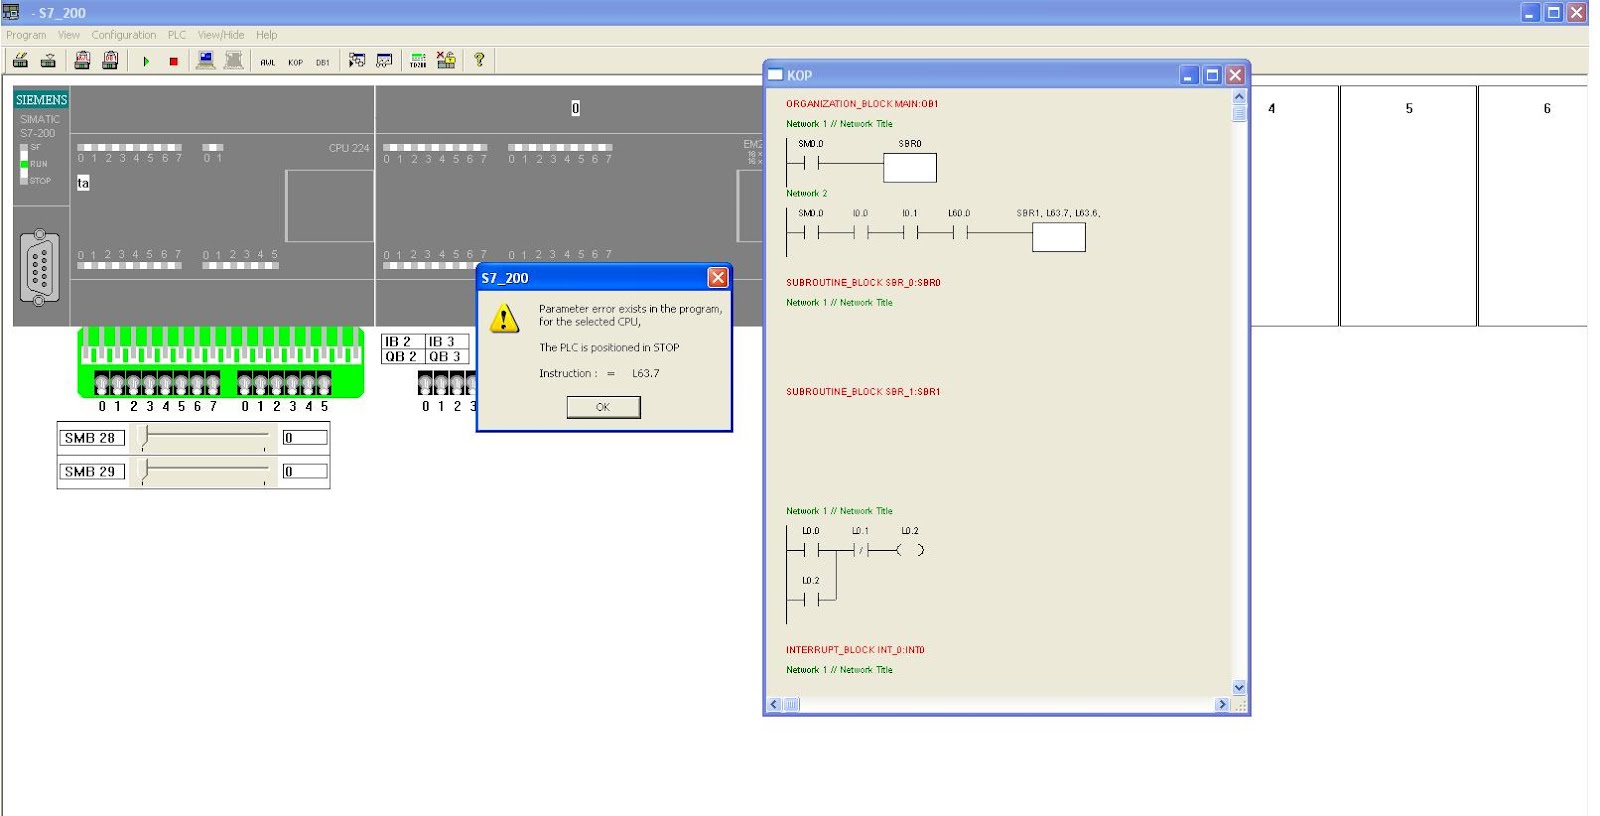This screenshot has width=1600, height=816.
Task: Open the PLC menu
Action: pos(177,35)
